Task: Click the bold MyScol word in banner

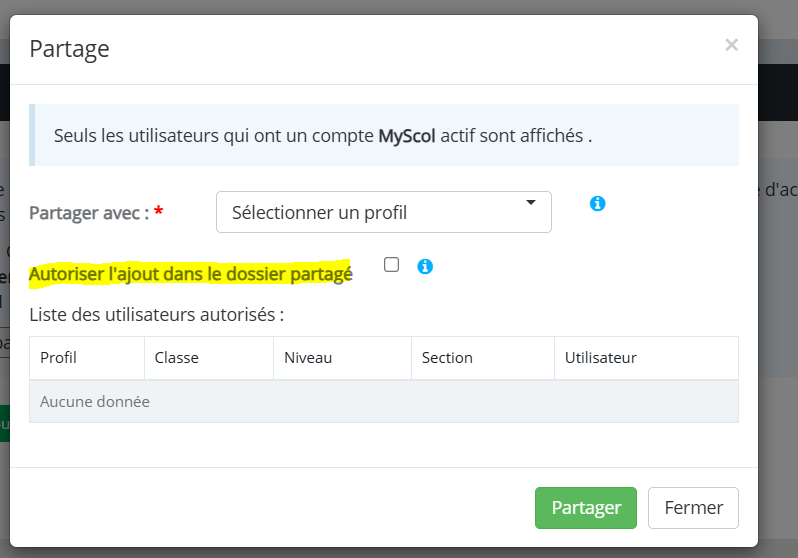Action: coord(407,136)
